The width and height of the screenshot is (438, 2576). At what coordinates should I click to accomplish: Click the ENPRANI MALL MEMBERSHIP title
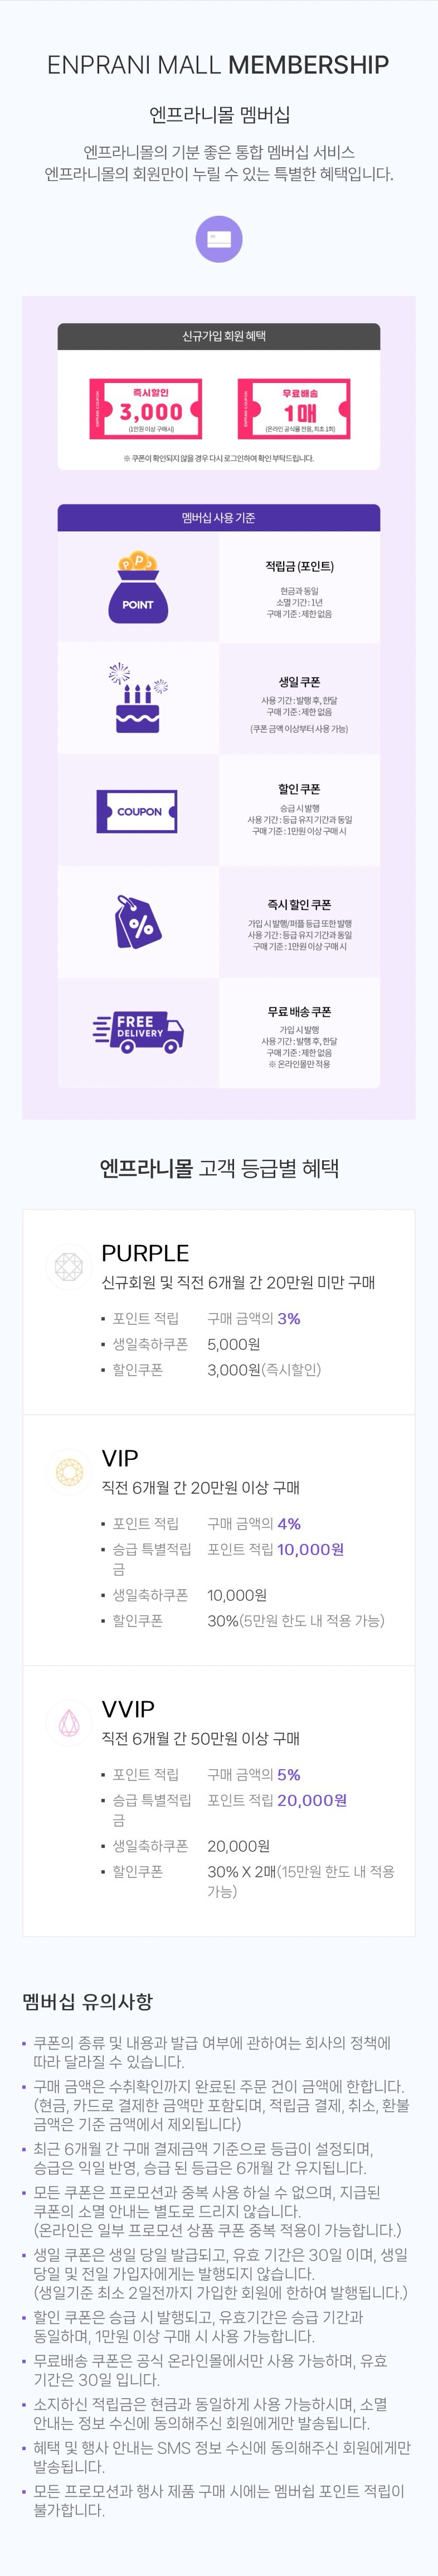(219, 65)
